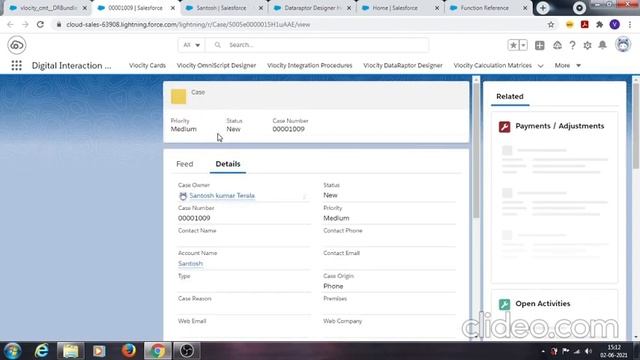The image size is (640, 360).
Task: Switch to the Function Reference browser tab
Action: [x=484, y=8]
